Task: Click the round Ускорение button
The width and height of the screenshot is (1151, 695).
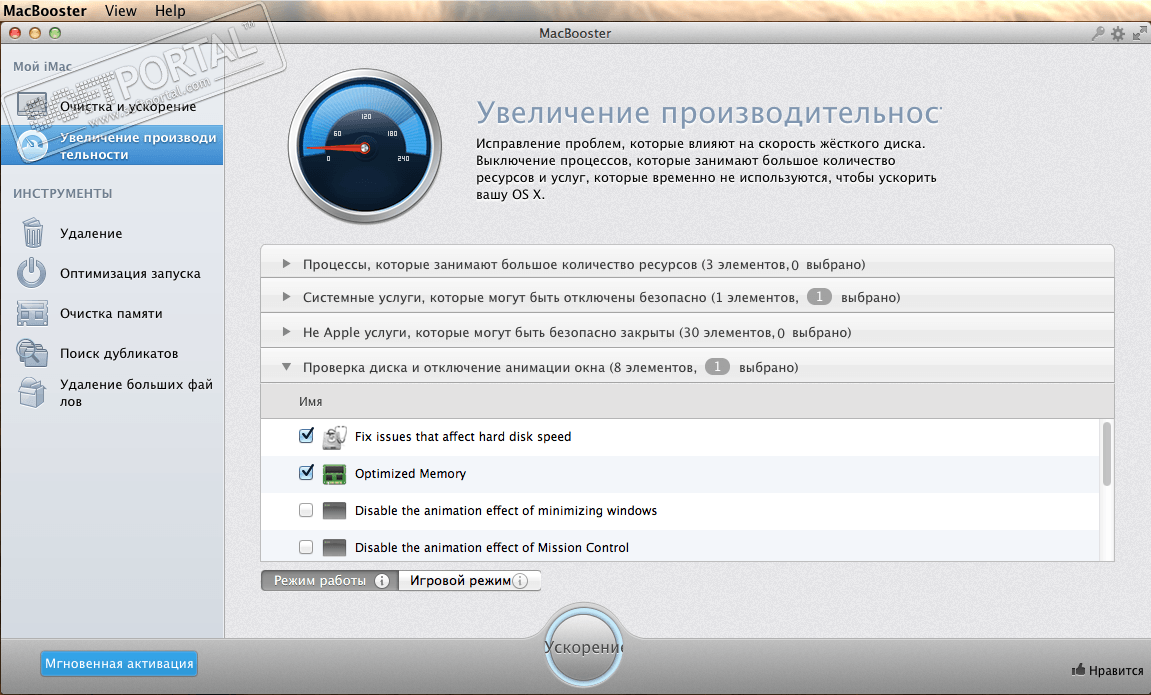Action: point(584,647)
